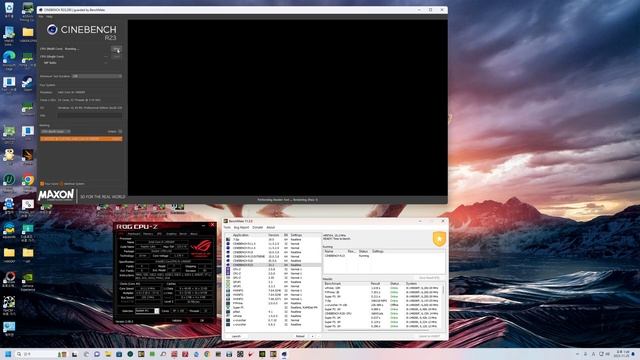The height and width of the screenshot is (360, 640).
Task: Select Super PI row icon in BenchMate
Action: click(228, 307)
